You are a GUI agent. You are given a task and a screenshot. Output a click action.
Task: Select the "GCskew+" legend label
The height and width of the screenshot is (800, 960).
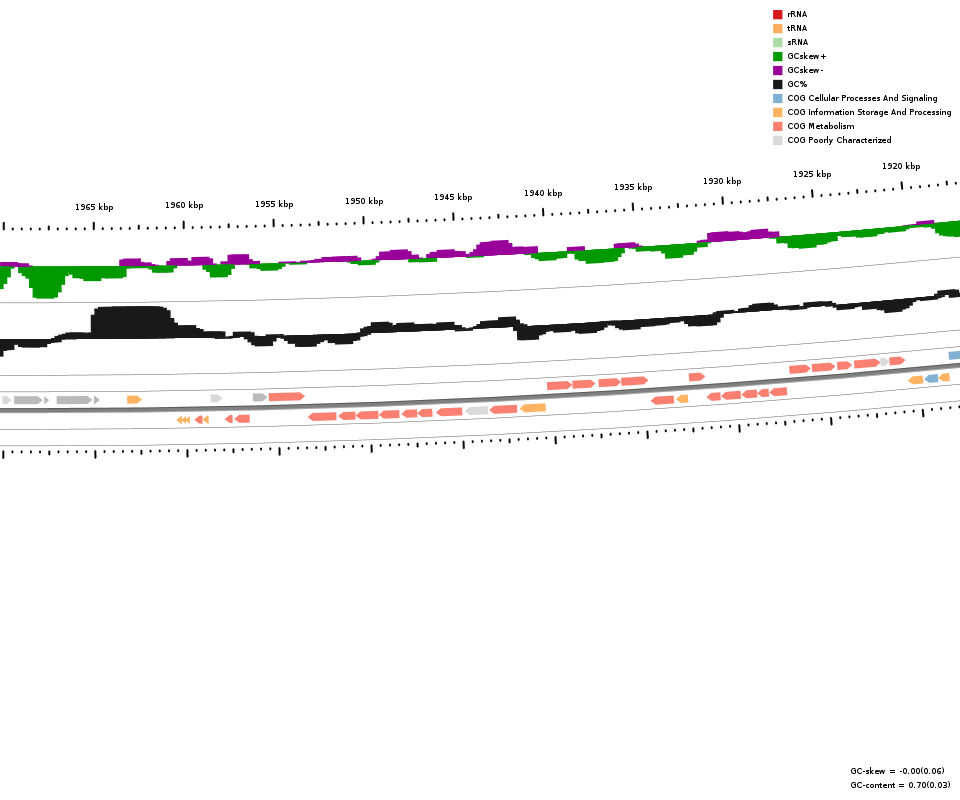click(807, 56)
